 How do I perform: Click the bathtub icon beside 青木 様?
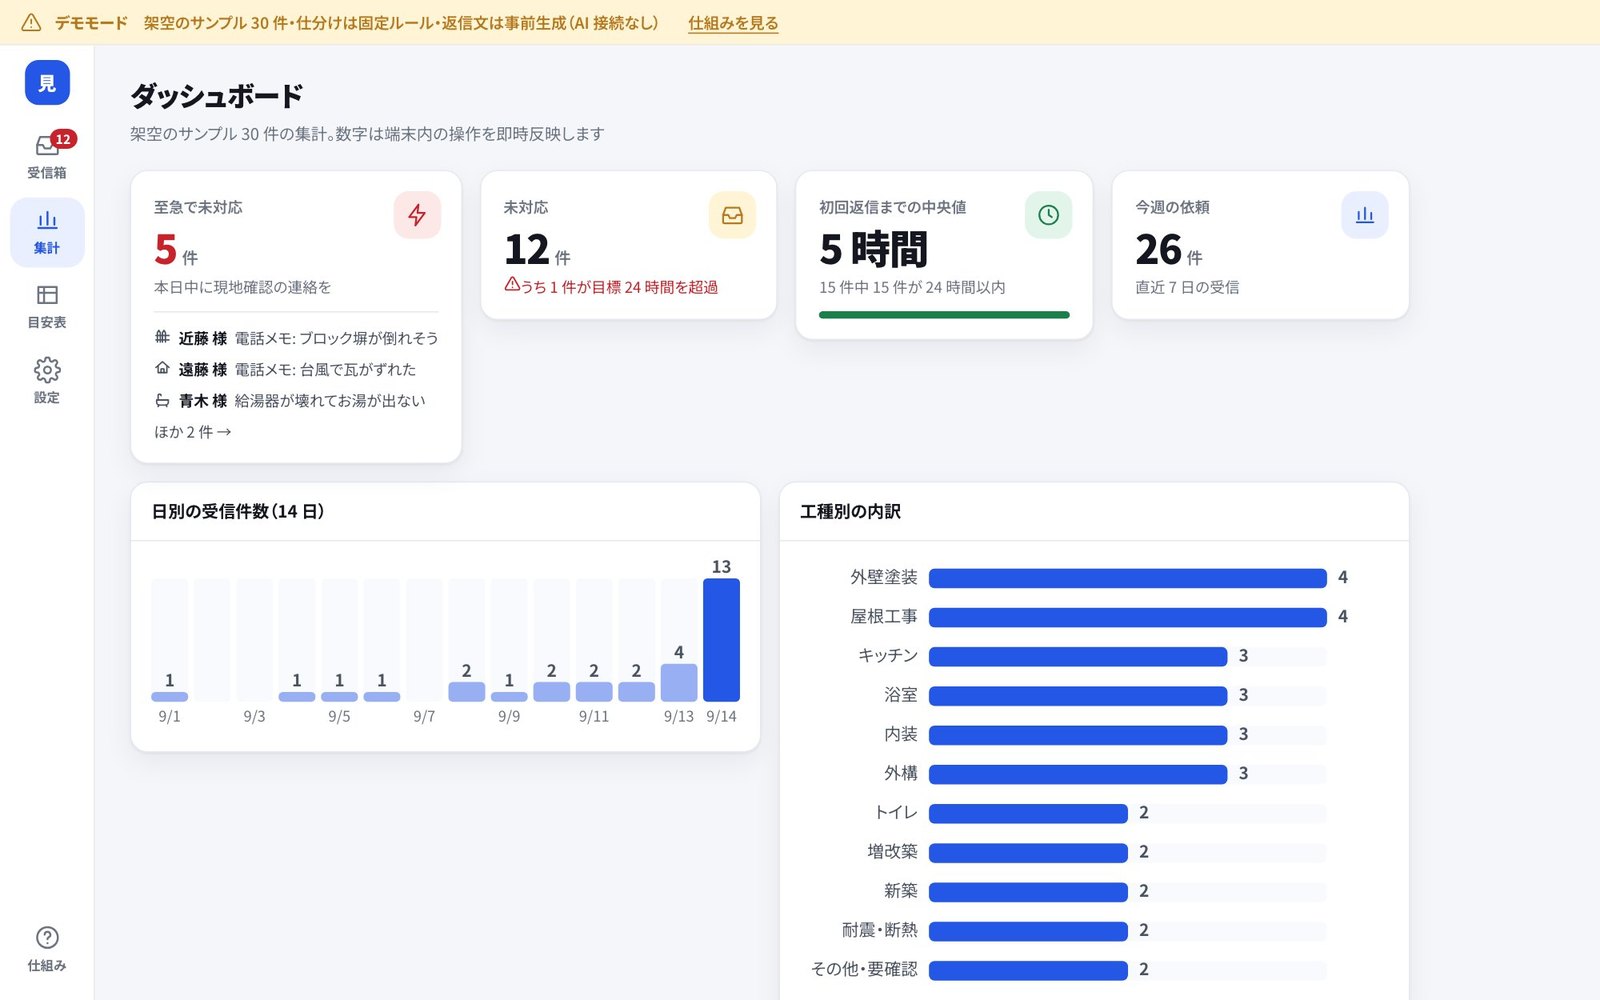[162, 400]
